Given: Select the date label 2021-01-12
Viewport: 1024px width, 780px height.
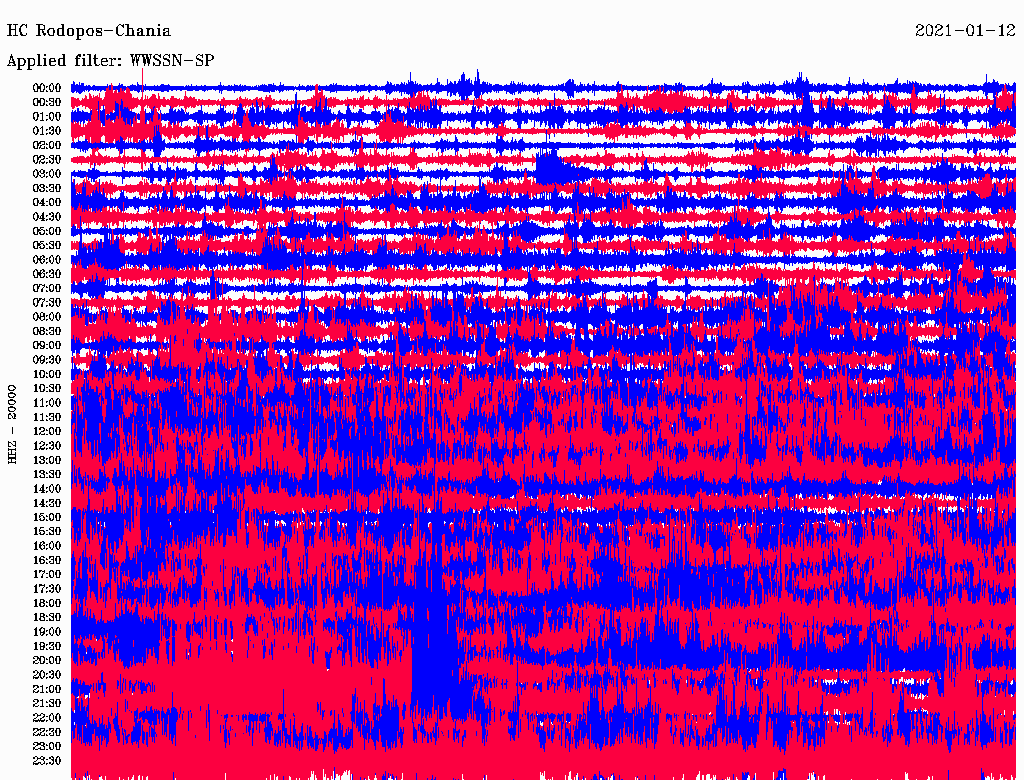Looking at the screenshot, I should (964, 31).
